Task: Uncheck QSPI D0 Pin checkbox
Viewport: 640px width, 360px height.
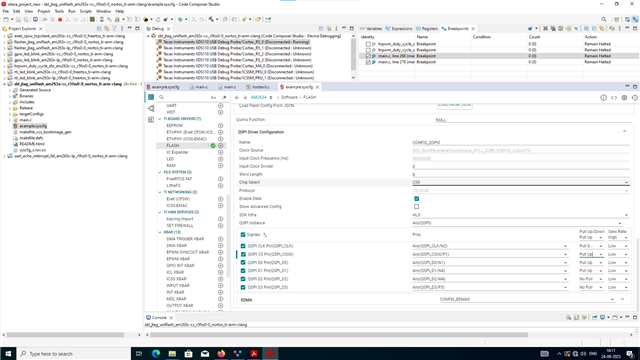Action: coord(243,262)
